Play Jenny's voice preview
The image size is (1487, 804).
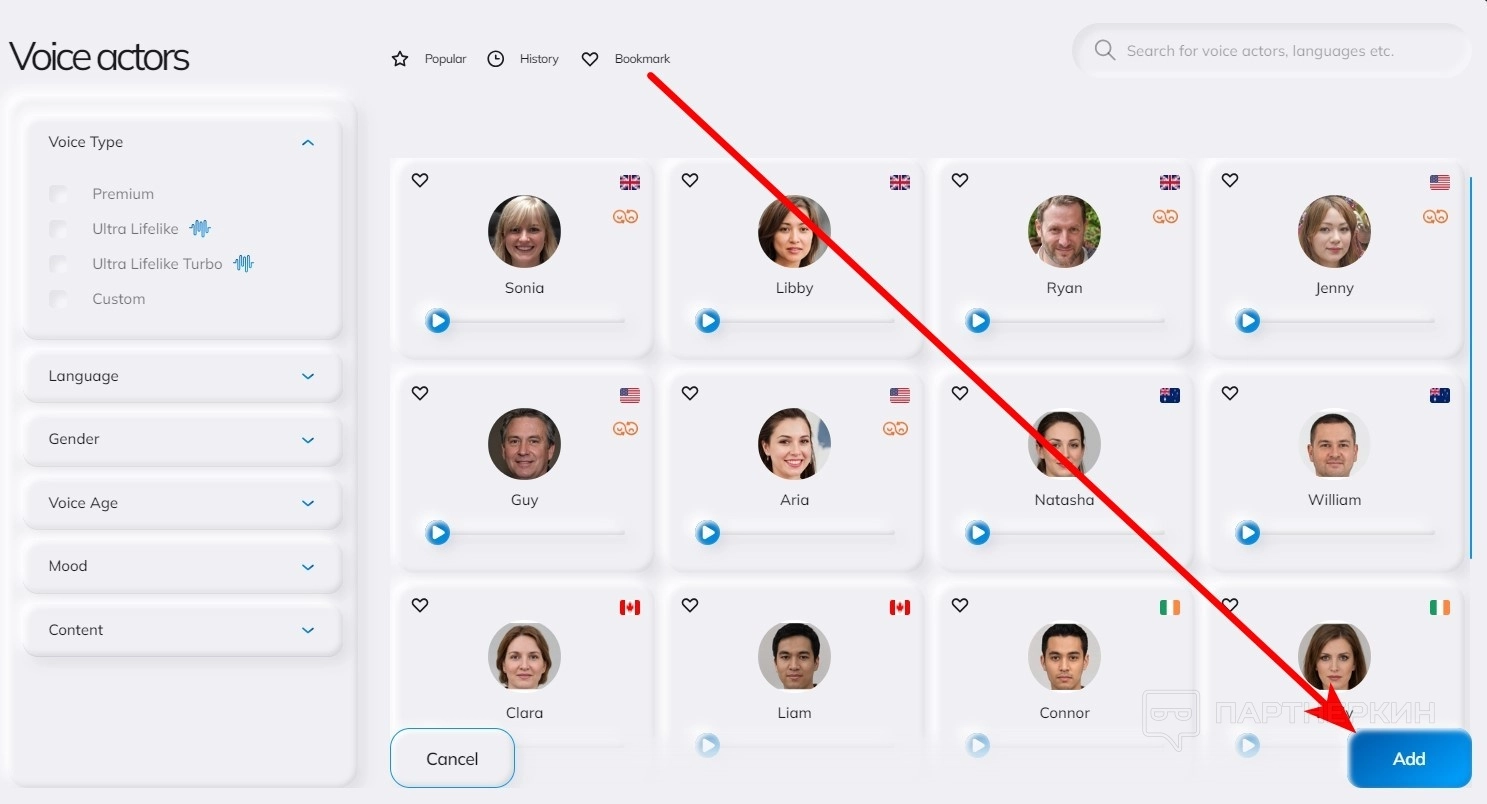pos(1248,321)
